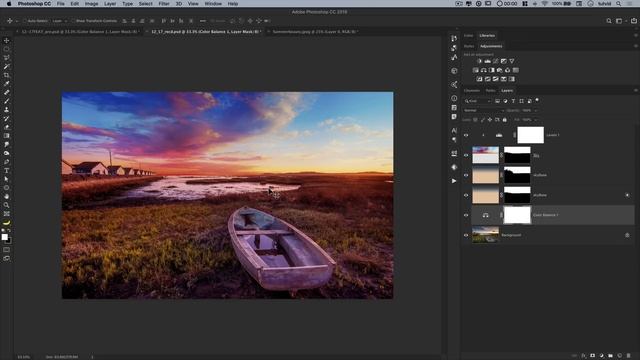Screen dimensions: 640x360
Task: Hide the Background layer
Action: [466, 235]
